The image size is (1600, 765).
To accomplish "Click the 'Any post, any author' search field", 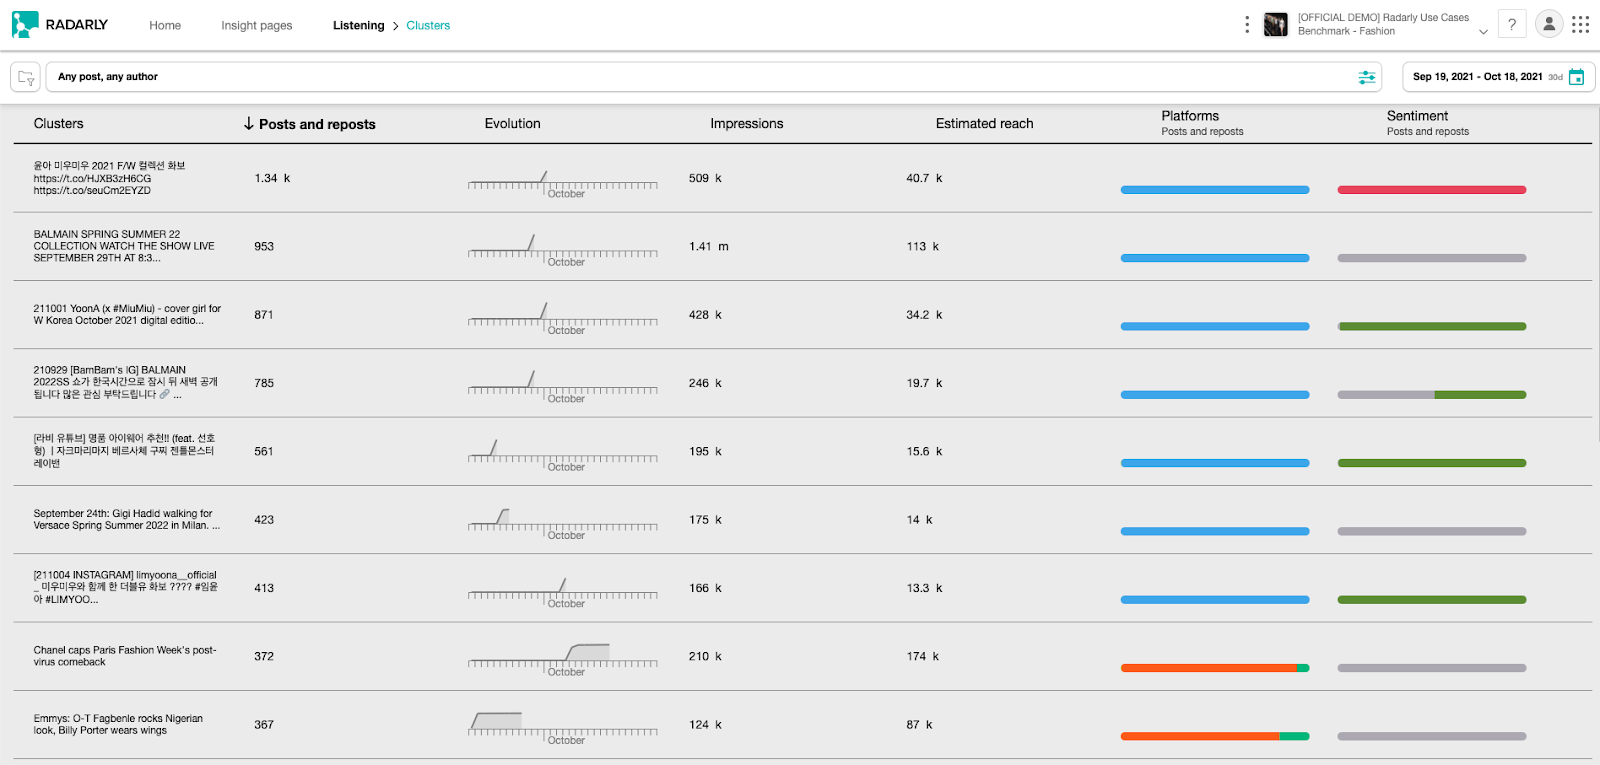I will pos(714,77).
